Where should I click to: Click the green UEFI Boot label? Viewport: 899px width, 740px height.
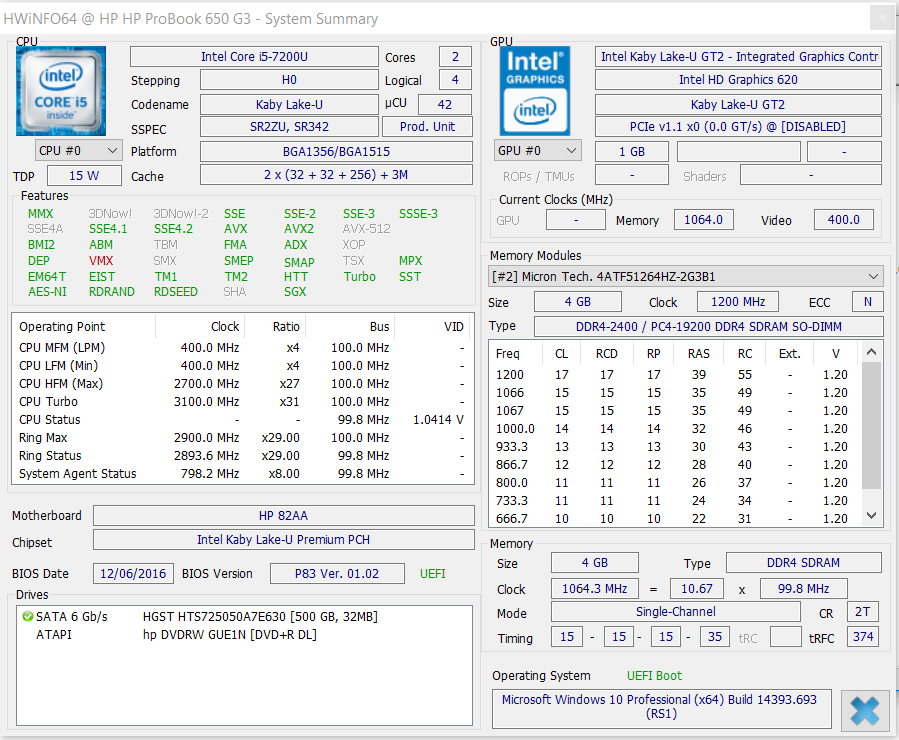click(x=654, y=676)
